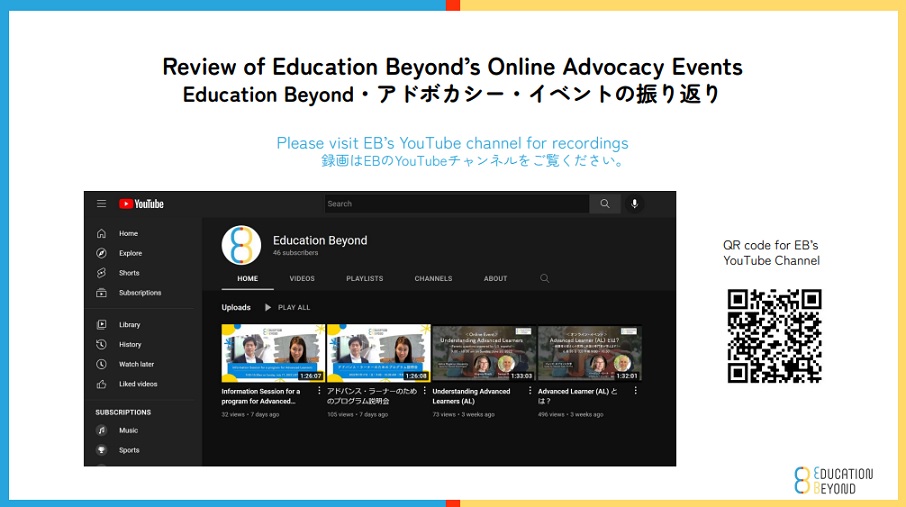Screen dimensions: 906x507
Task: Open options menu for Advanced Learner (AL) とは video
Action: (636, 391)
